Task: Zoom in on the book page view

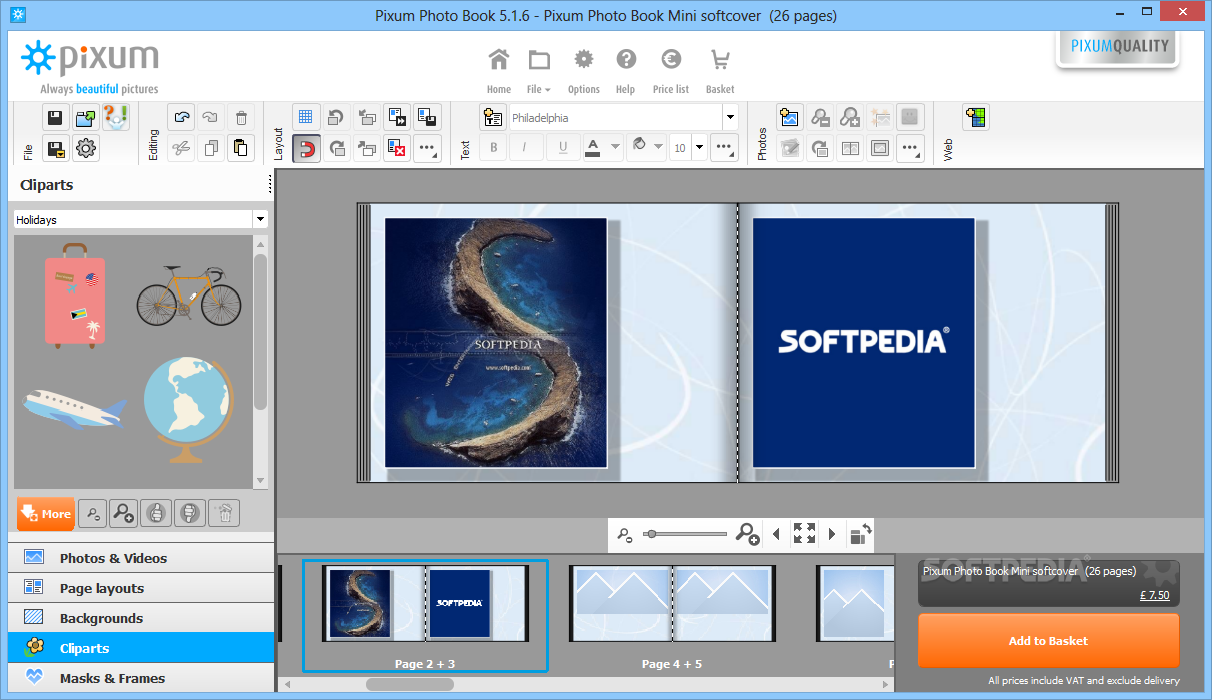Action: [747, 534]
